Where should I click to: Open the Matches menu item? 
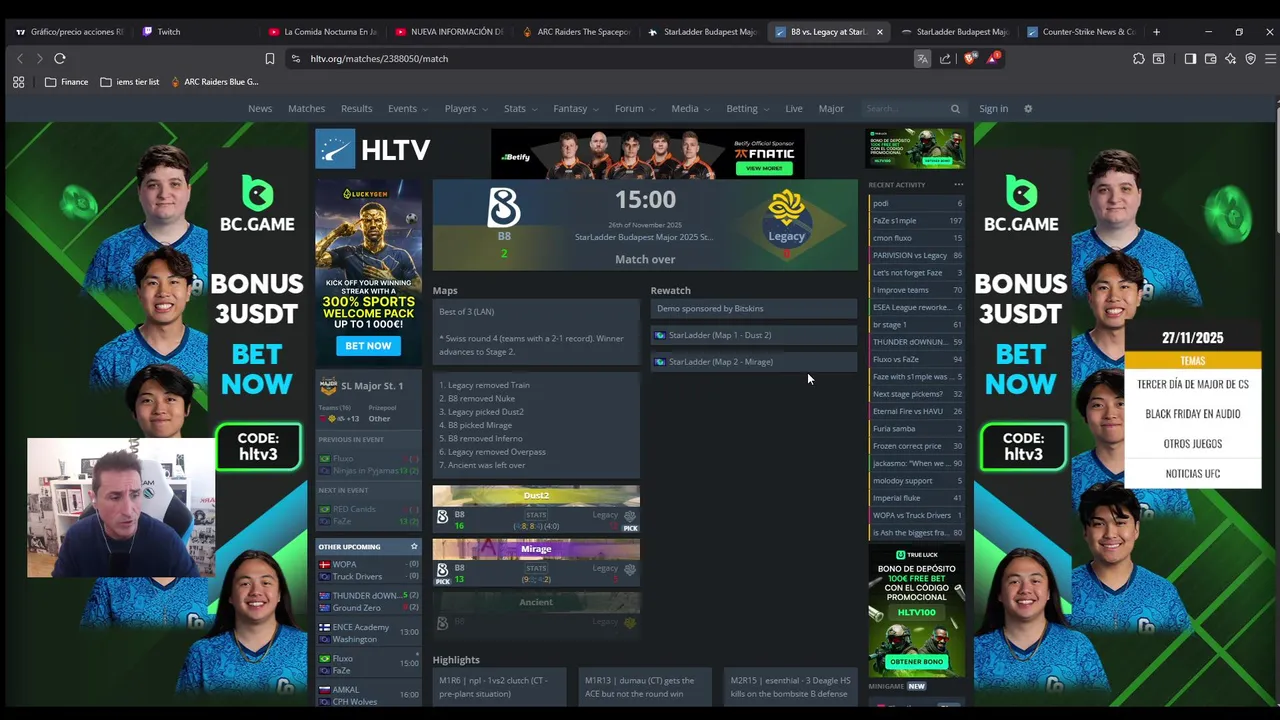coord(306,109)
